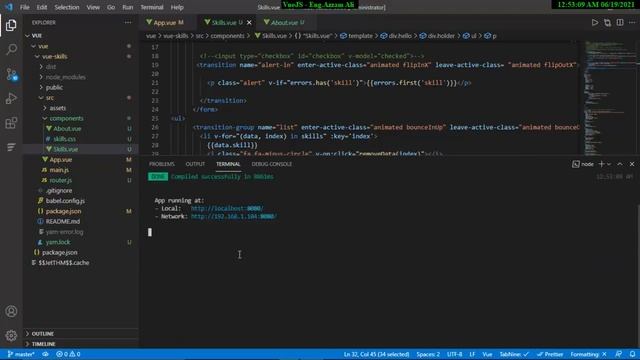Open the Manage gear settings icon
The width and height of the screenshot is (640, 360).
point(11,336)
